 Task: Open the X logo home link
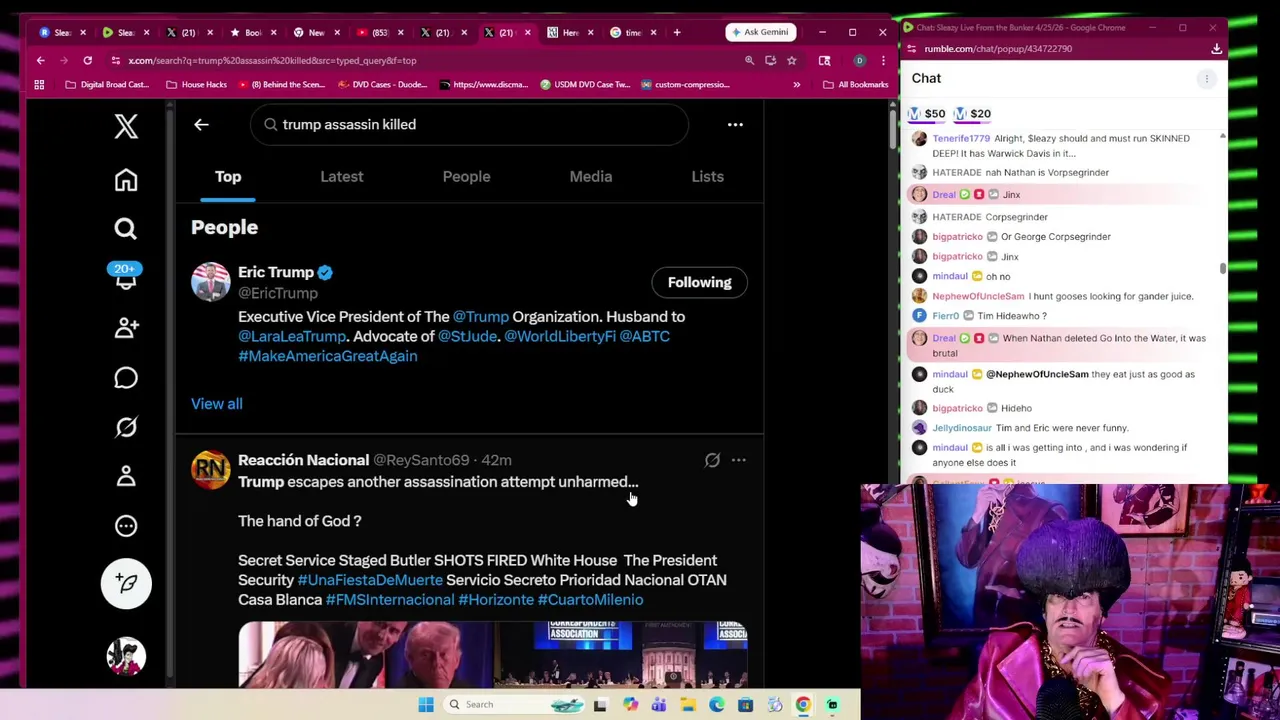[126, 126]
